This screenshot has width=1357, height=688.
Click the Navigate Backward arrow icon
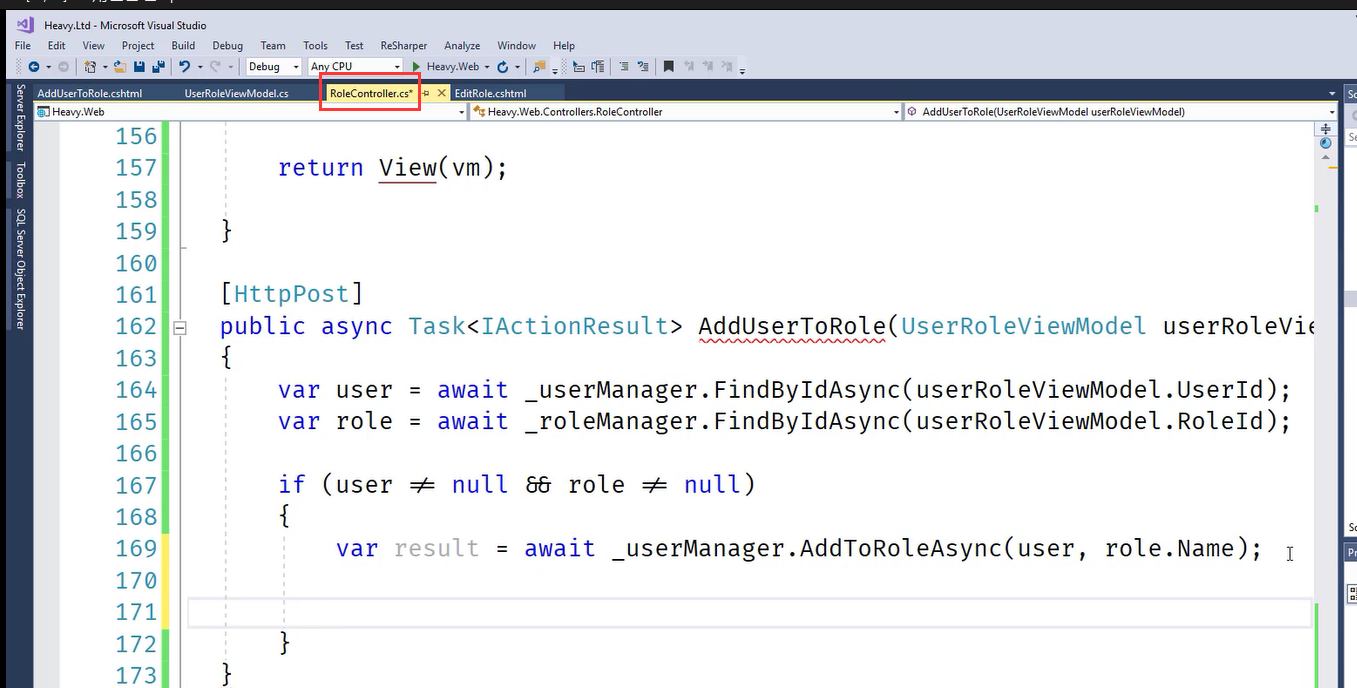34,67
